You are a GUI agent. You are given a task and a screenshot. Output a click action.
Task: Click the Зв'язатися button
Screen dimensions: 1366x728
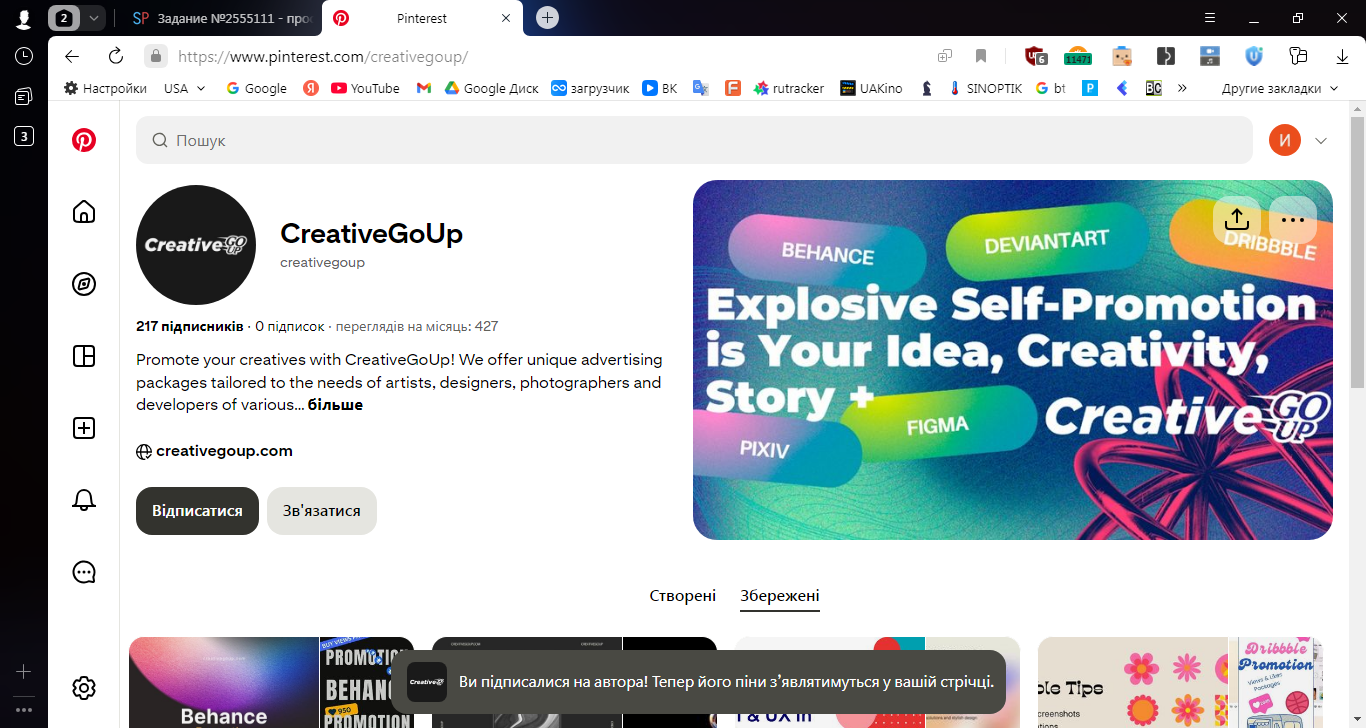pyautogui.click(x=322, y=511)
